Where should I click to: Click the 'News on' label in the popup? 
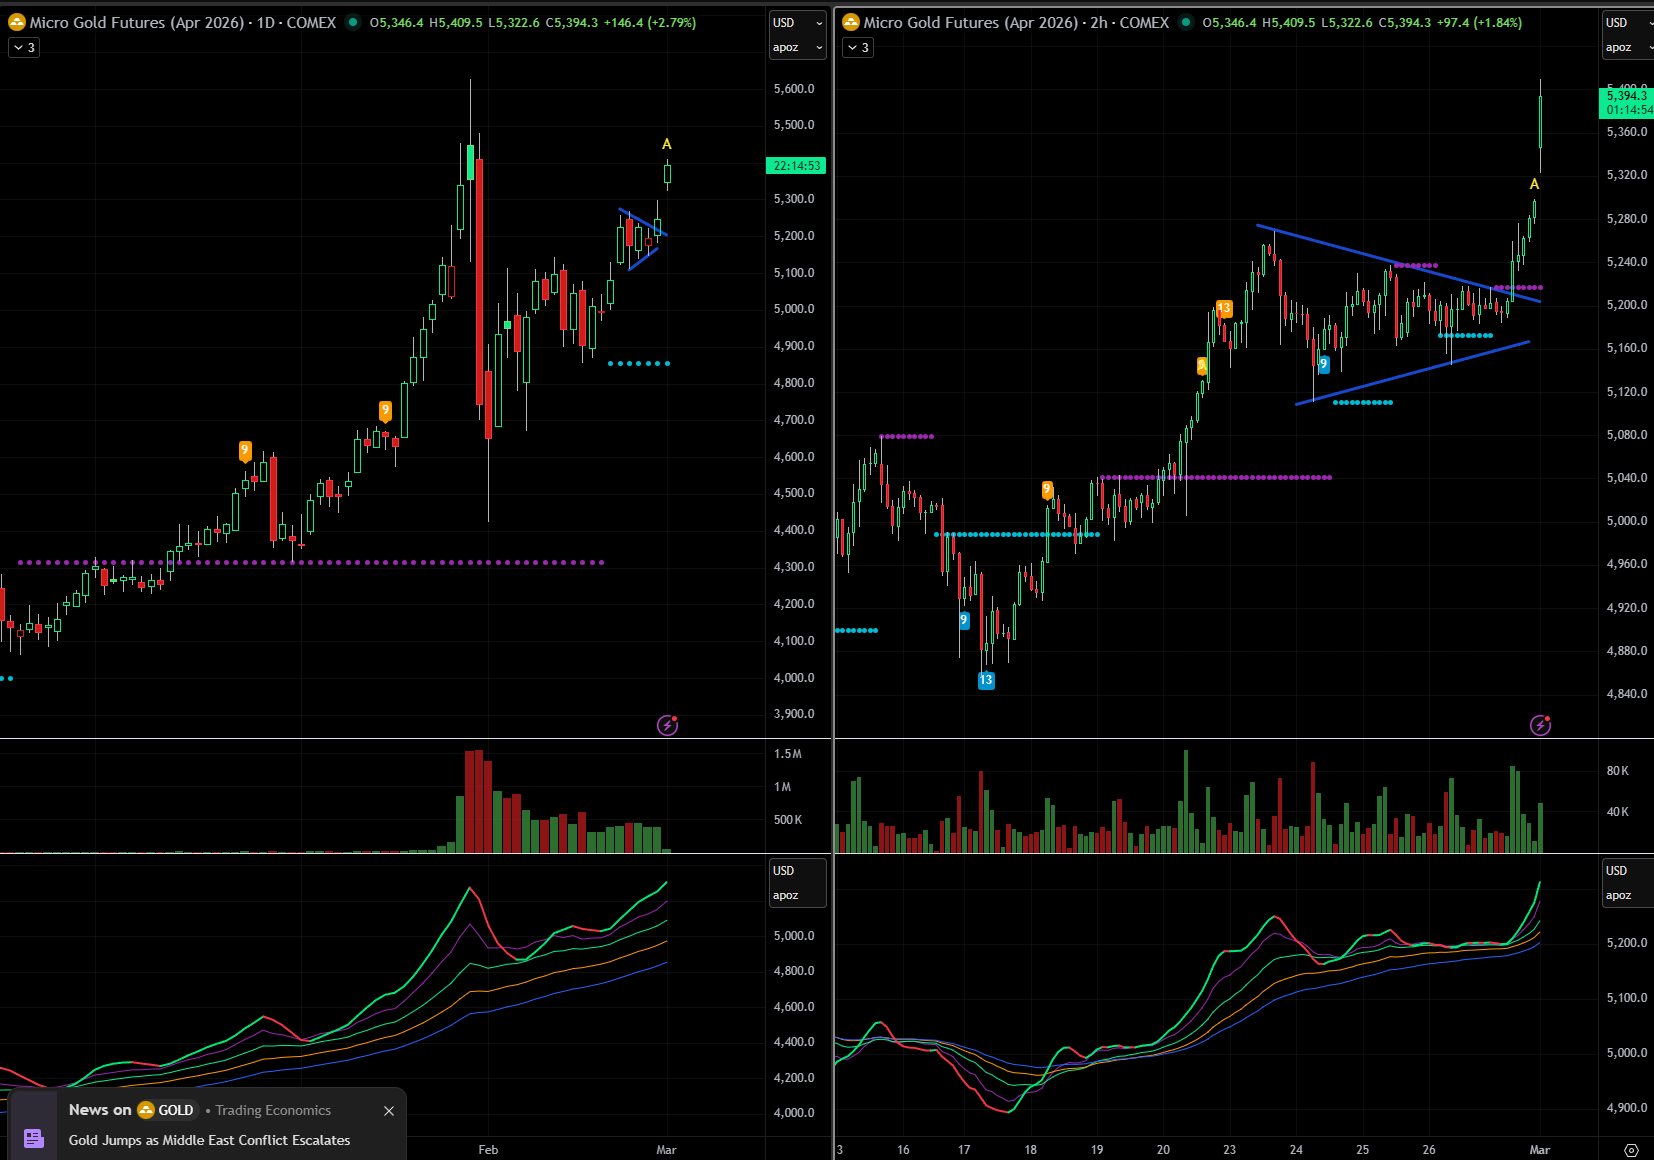[x=100, y=1110]
